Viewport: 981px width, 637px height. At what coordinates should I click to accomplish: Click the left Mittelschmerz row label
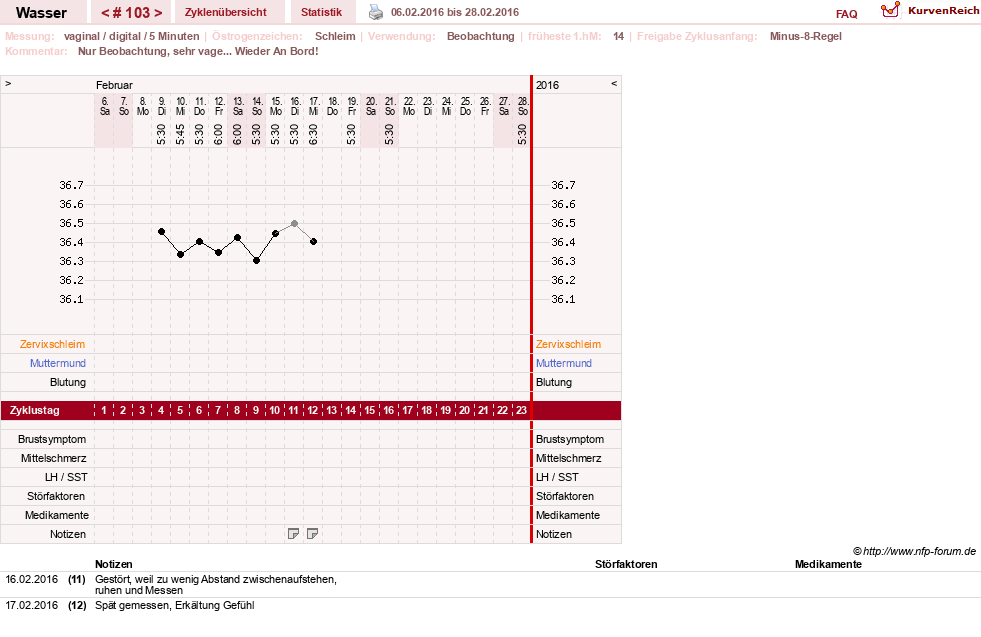point(53,458)
